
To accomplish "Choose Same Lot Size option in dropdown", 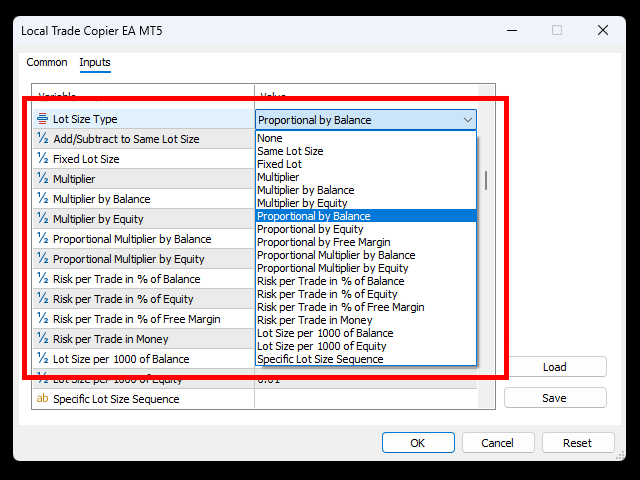I will click(366, 151).
